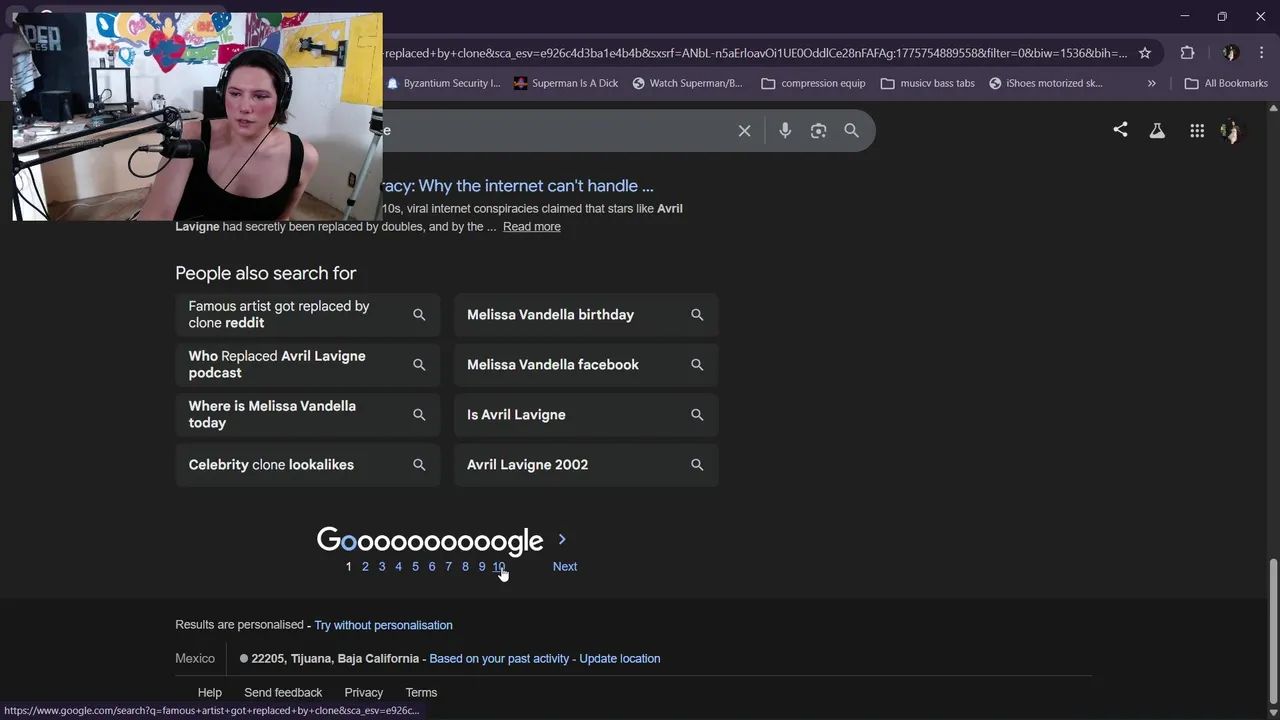This screenshot has width=1280, height=720.
Task: Open the Terms footer link
Action: pos(421,693)
